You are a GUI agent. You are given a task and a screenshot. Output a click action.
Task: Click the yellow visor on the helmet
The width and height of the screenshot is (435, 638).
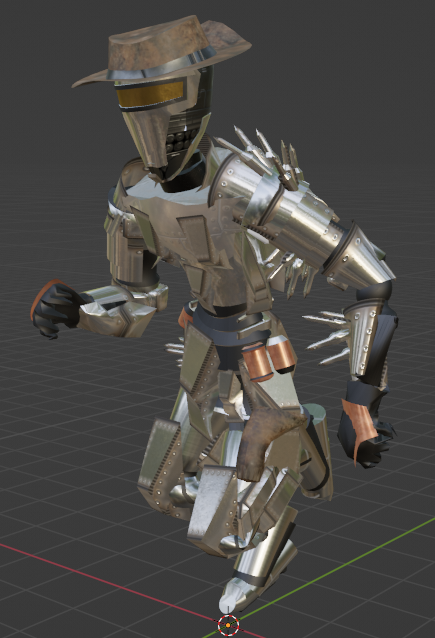coord(150,94)
